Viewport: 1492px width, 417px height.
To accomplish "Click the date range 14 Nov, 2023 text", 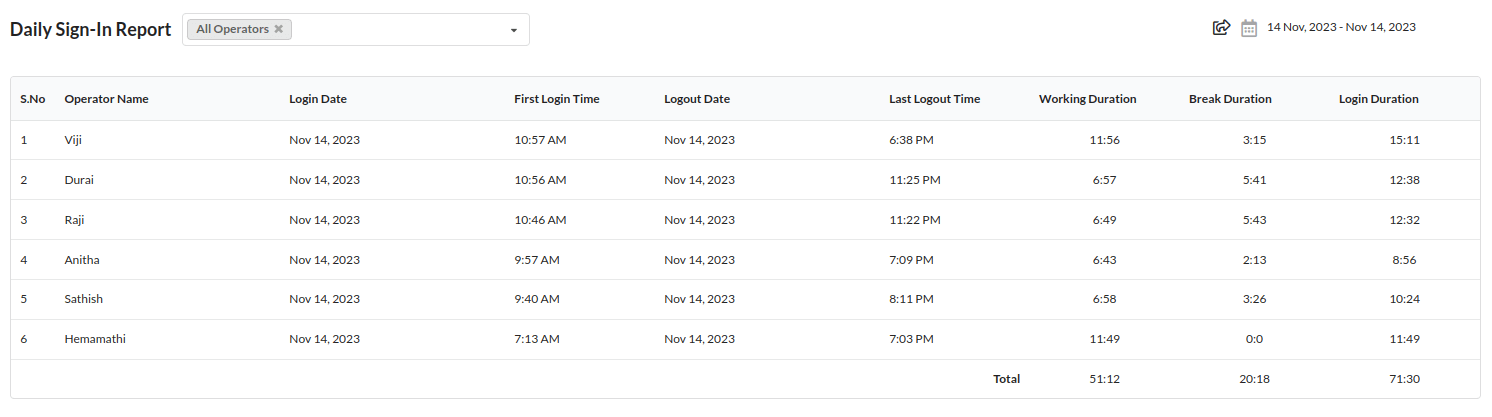I will [1341, 27].
